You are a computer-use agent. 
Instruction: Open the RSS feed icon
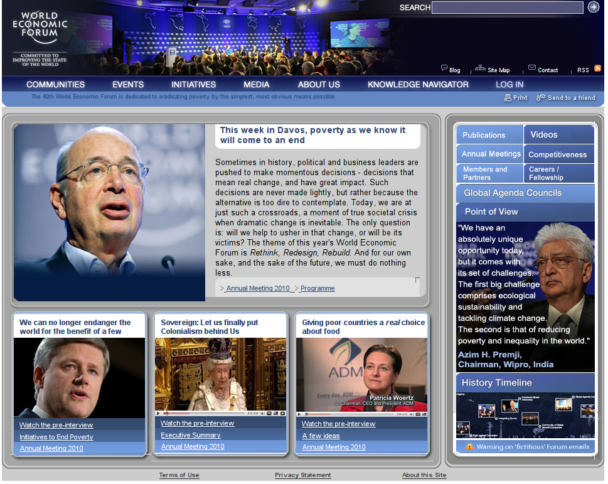pos(597,69)
